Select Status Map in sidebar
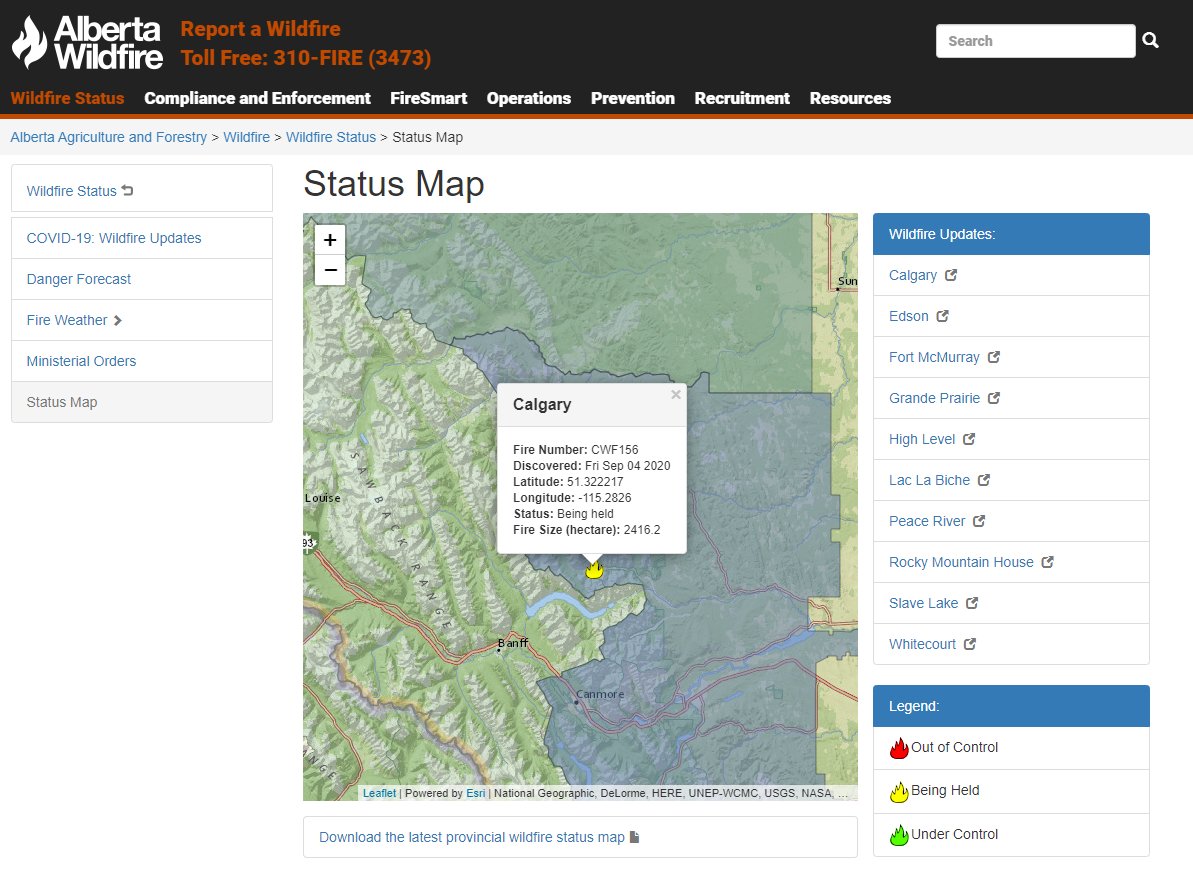The height and width of the screenshot is (872, 1193). (142, 402)
